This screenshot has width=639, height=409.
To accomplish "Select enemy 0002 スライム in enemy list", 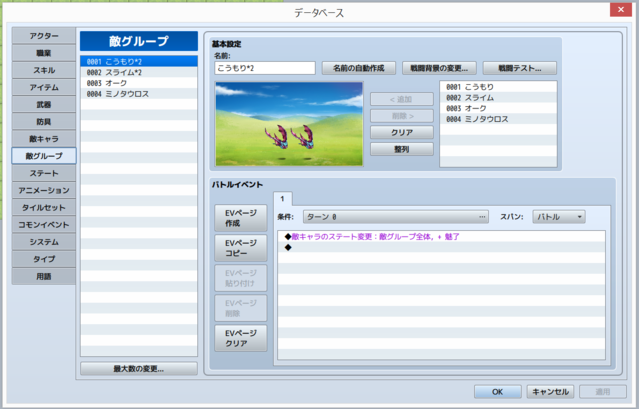I will 498,98.
